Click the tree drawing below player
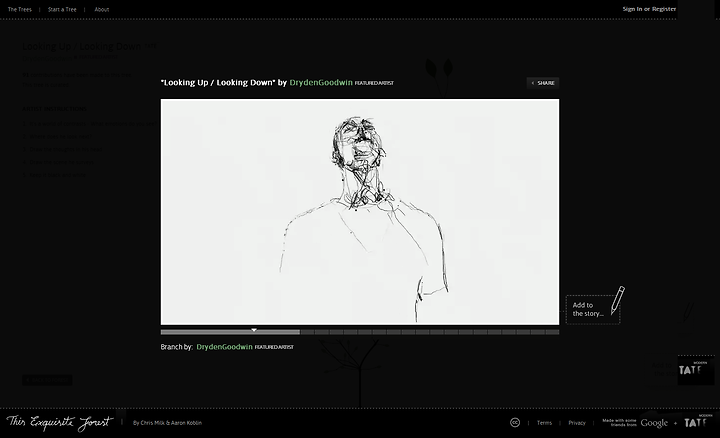The height and width of the screenshot is (438, 720). click(356, 372)
